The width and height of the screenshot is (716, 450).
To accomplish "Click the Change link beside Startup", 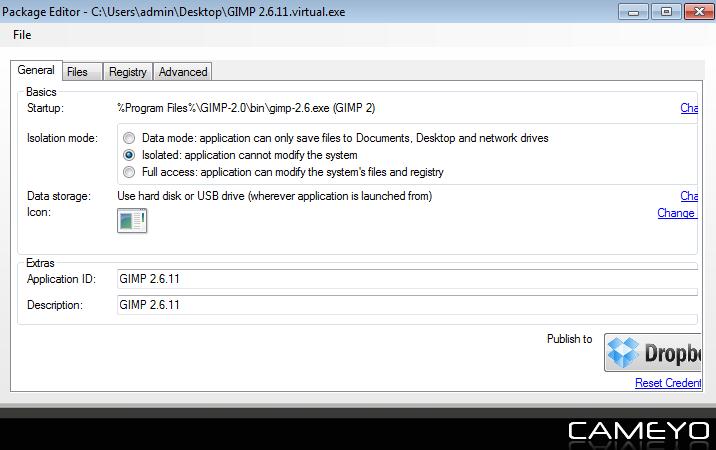I will [x=689, y=108].
